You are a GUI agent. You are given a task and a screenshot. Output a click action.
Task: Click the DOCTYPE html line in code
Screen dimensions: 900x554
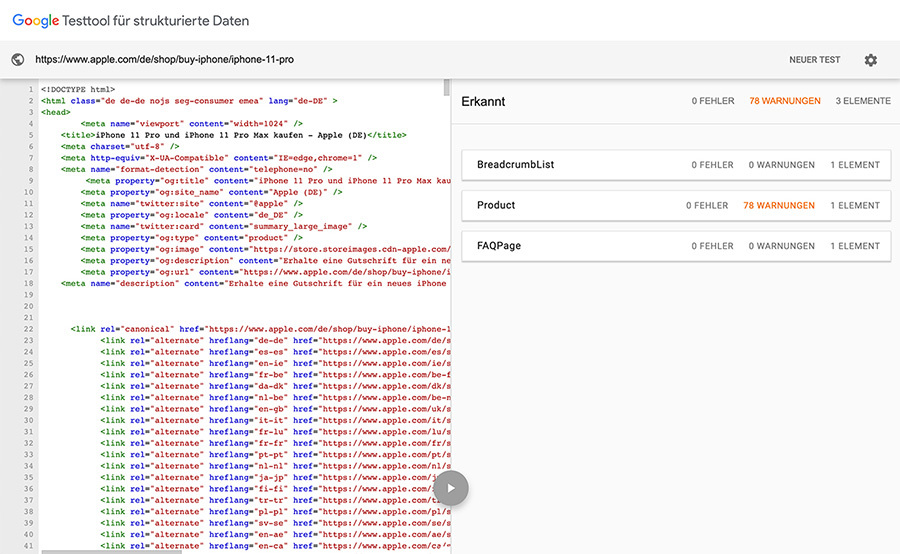click(x=78, y=90)
